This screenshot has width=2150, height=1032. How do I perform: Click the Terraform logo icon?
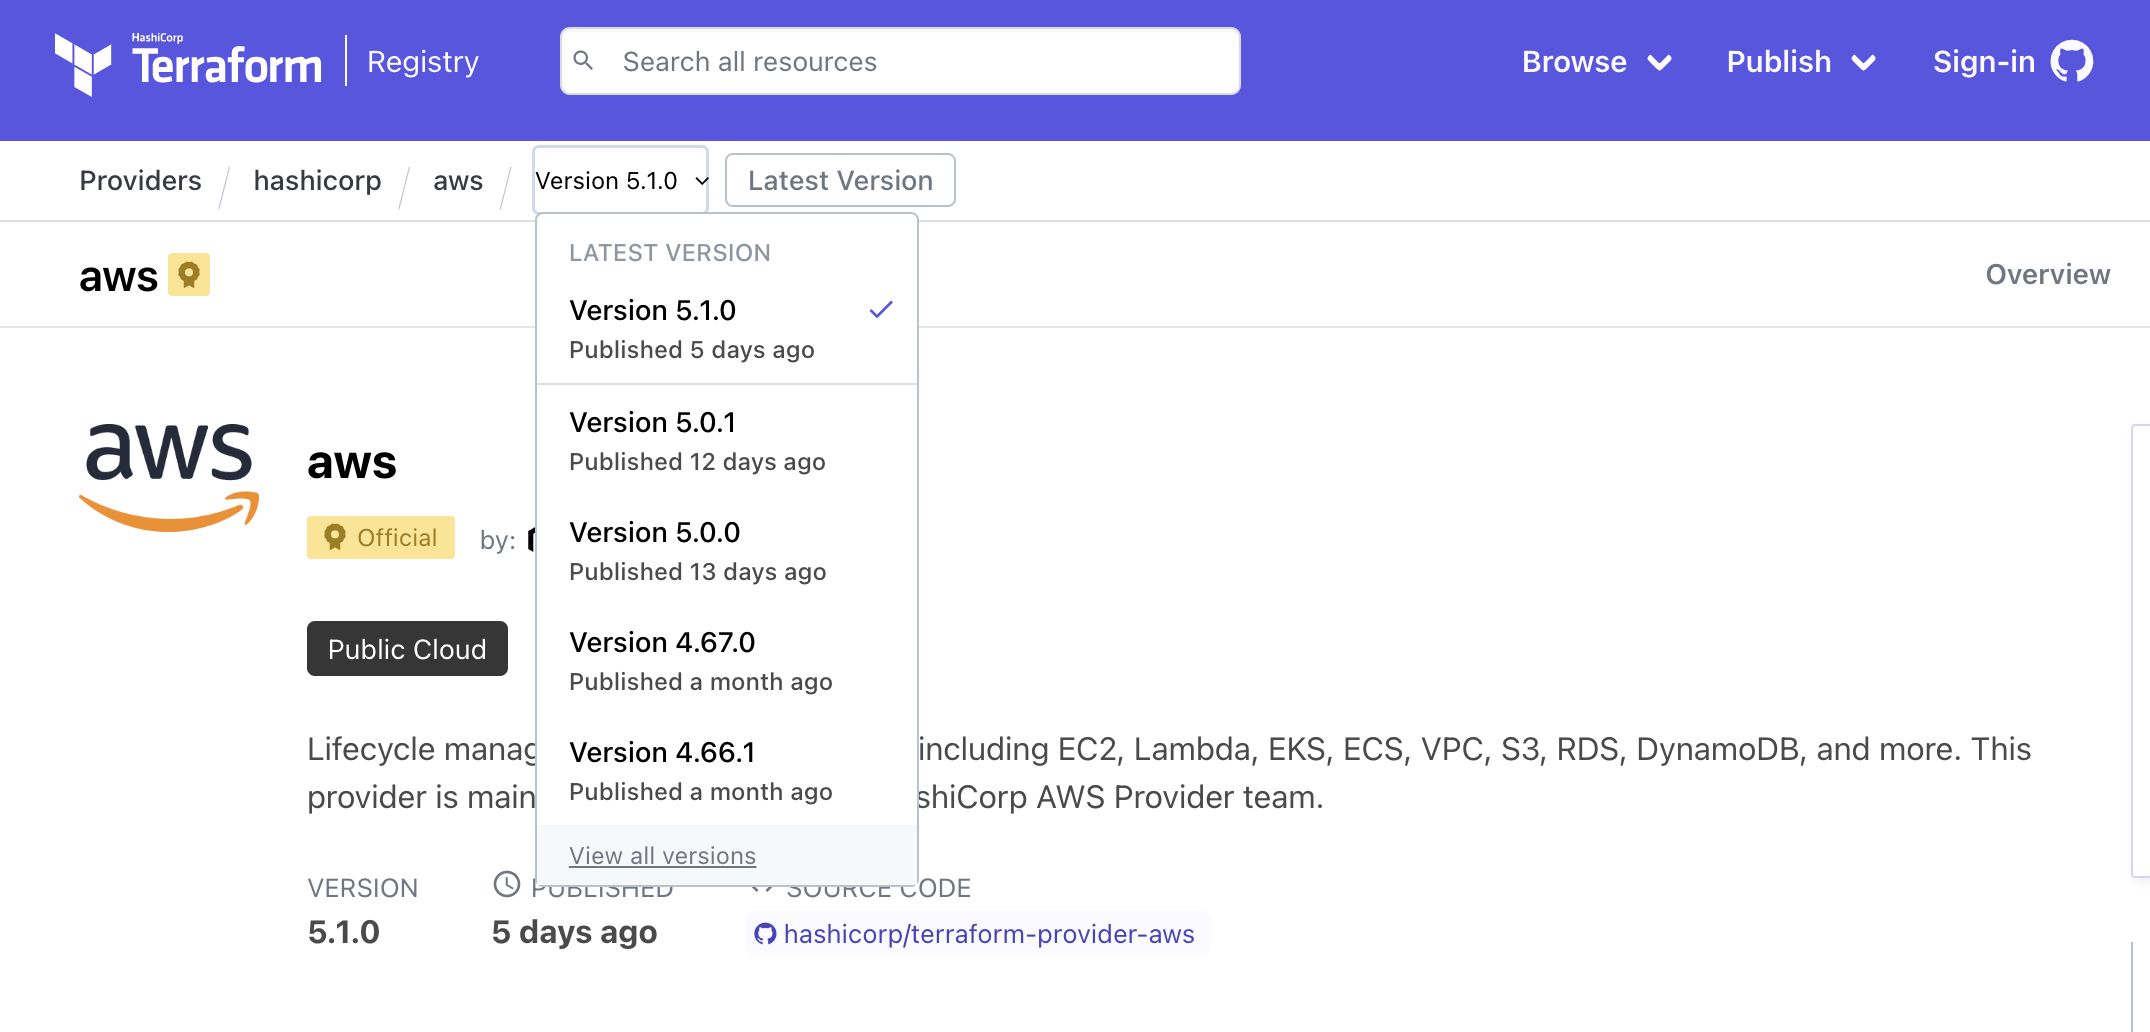(83, 64)
